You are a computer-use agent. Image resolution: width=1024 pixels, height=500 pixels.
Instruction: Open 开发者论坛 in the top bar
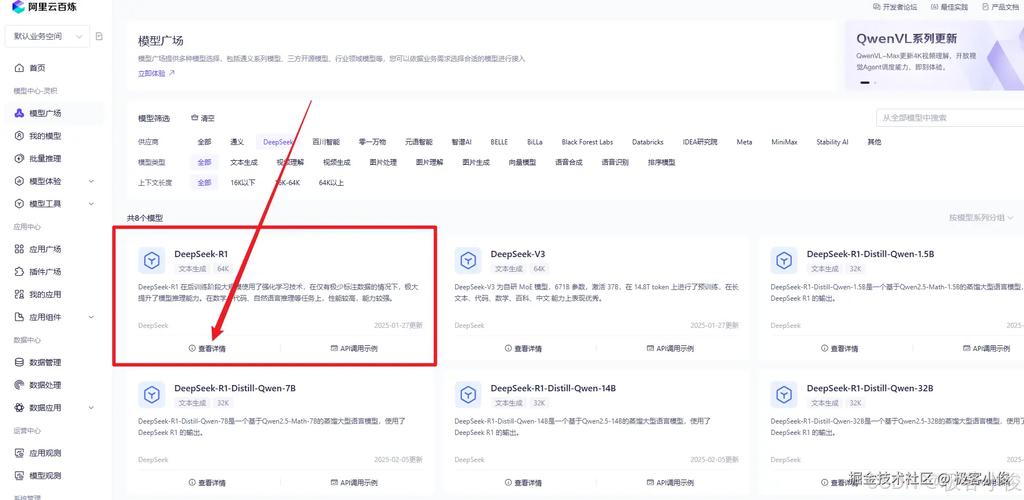(895, 7)
